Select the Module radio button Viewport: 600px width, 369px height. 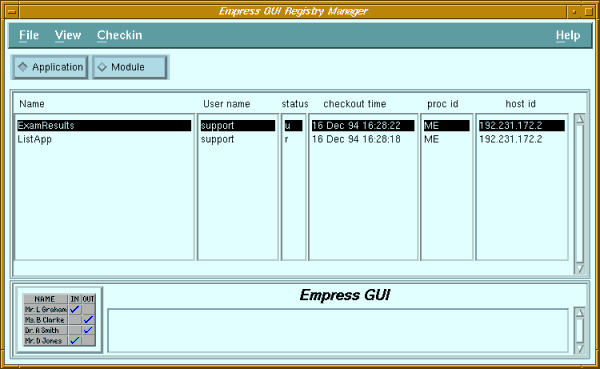pyautogui.click(x=130, y=67)
